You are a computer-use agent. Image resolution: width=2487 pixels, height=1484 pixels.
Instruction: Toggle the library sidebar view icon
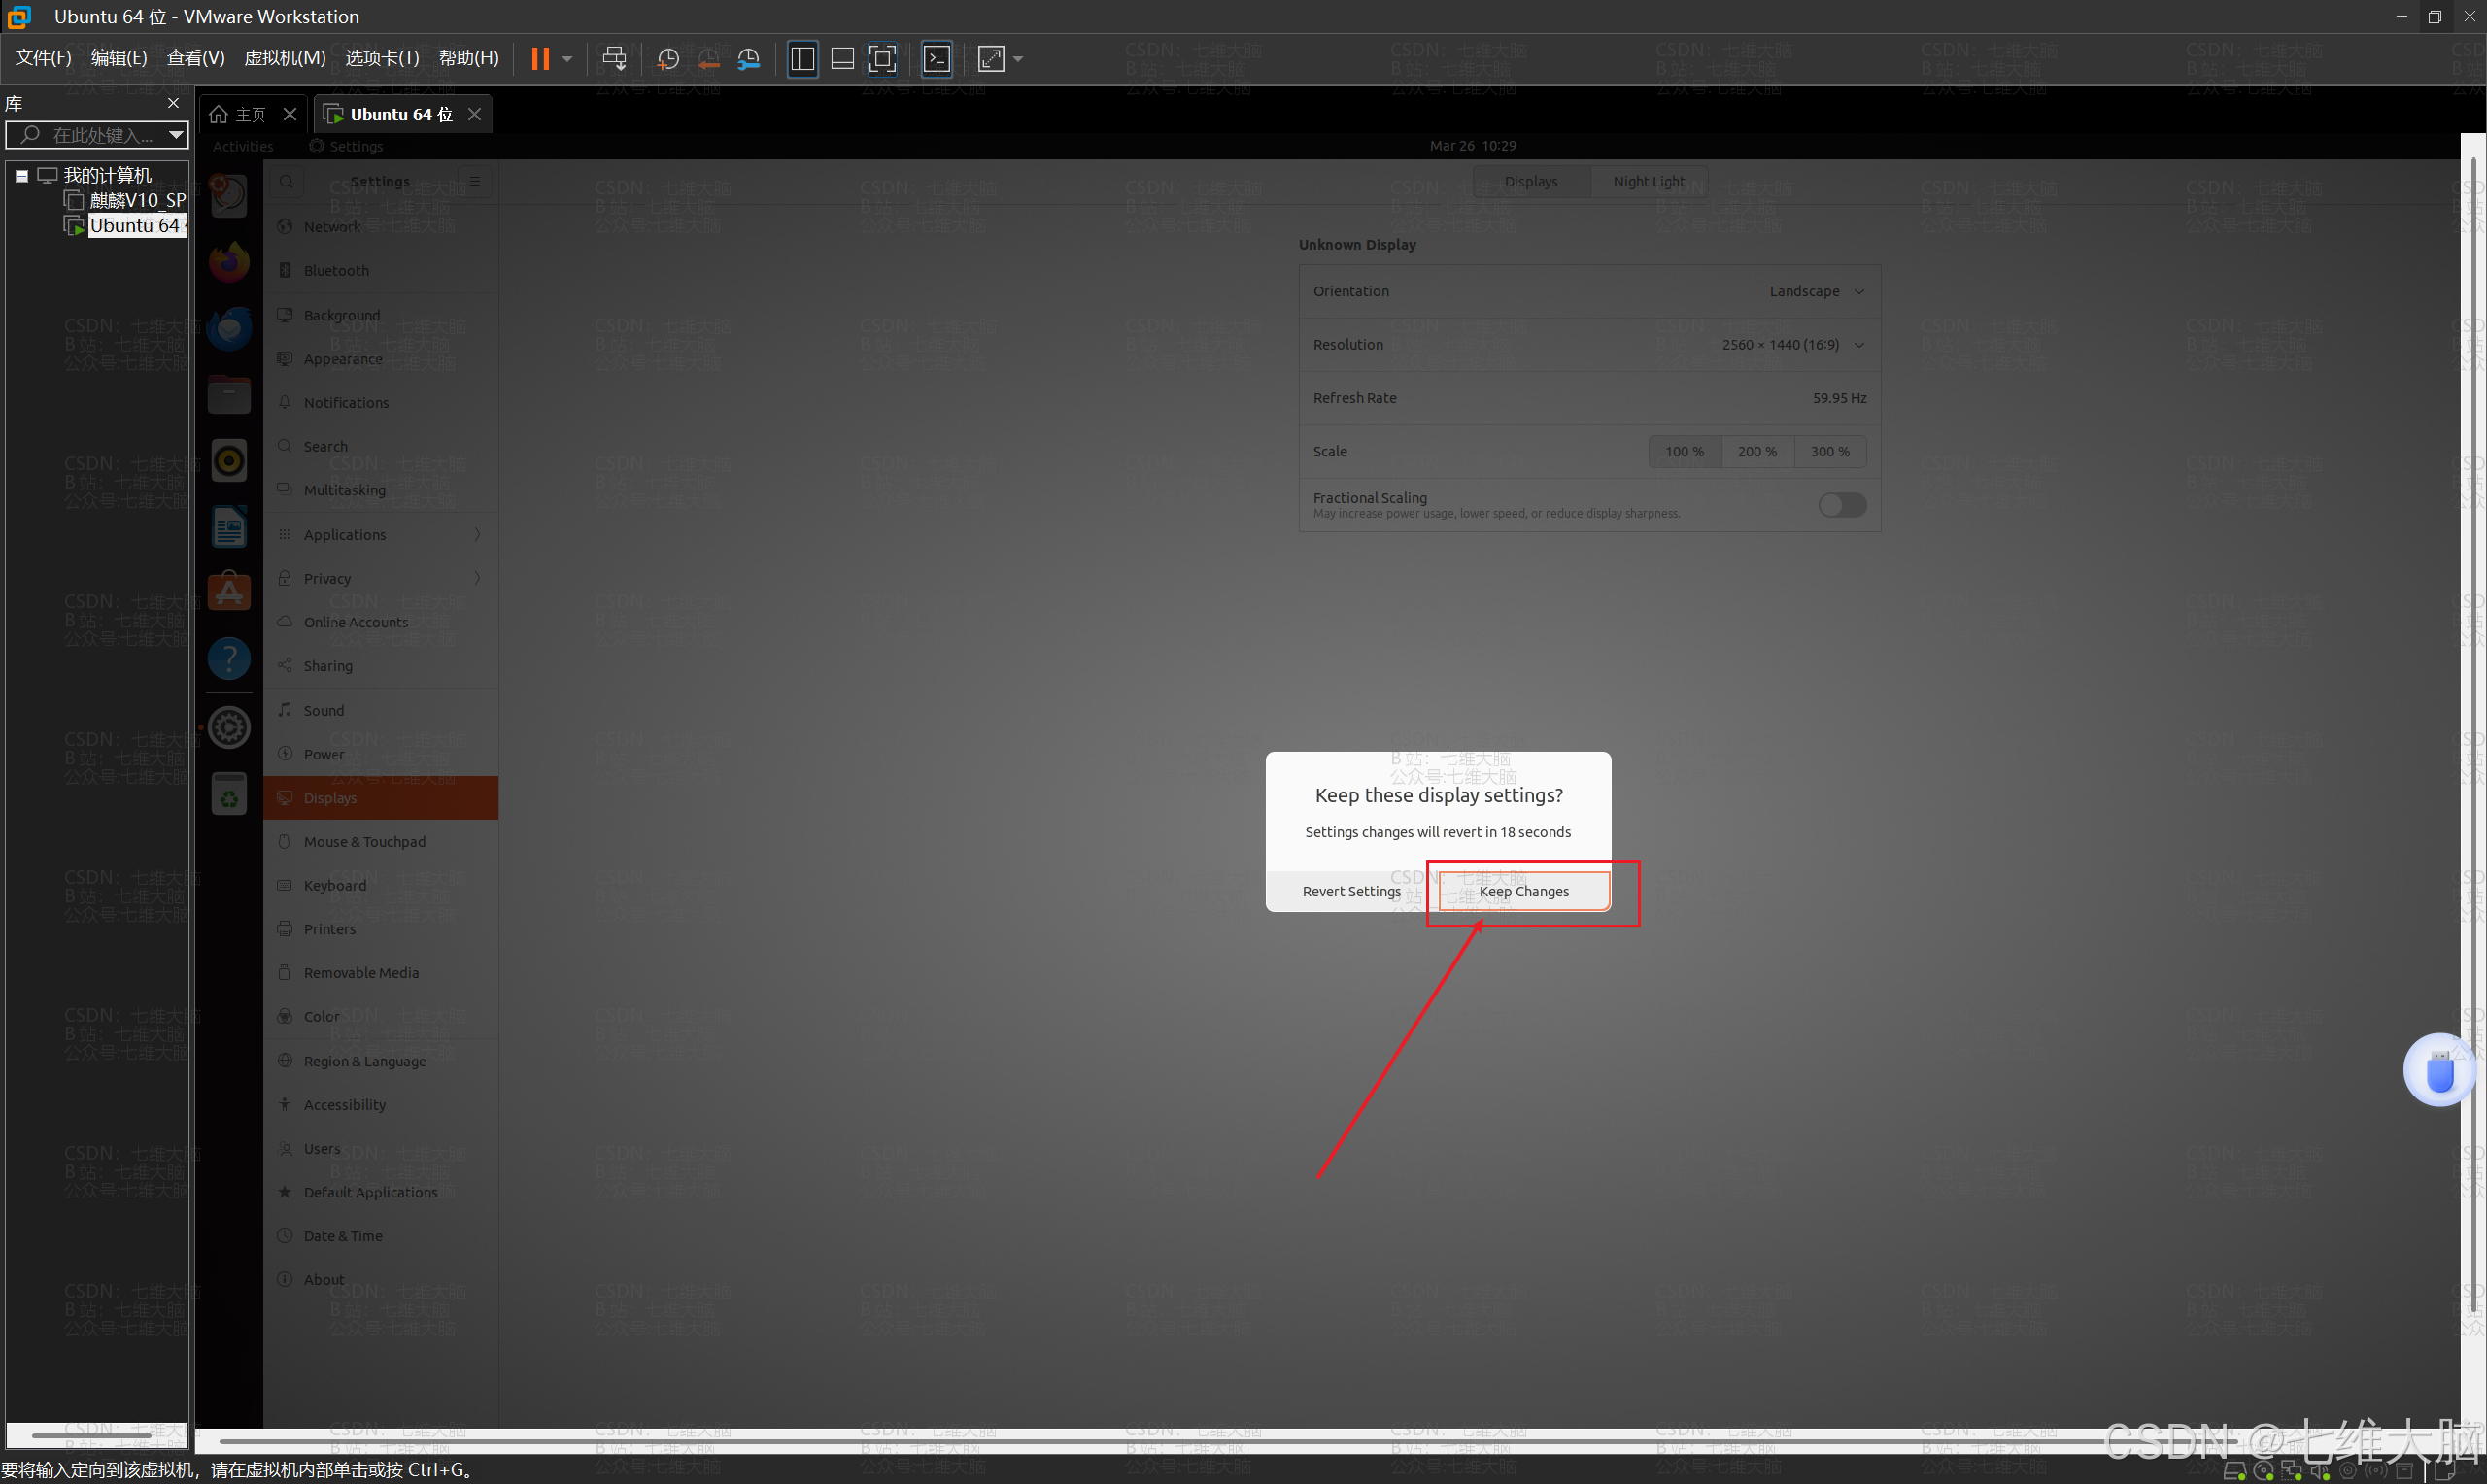click(802, 59)
